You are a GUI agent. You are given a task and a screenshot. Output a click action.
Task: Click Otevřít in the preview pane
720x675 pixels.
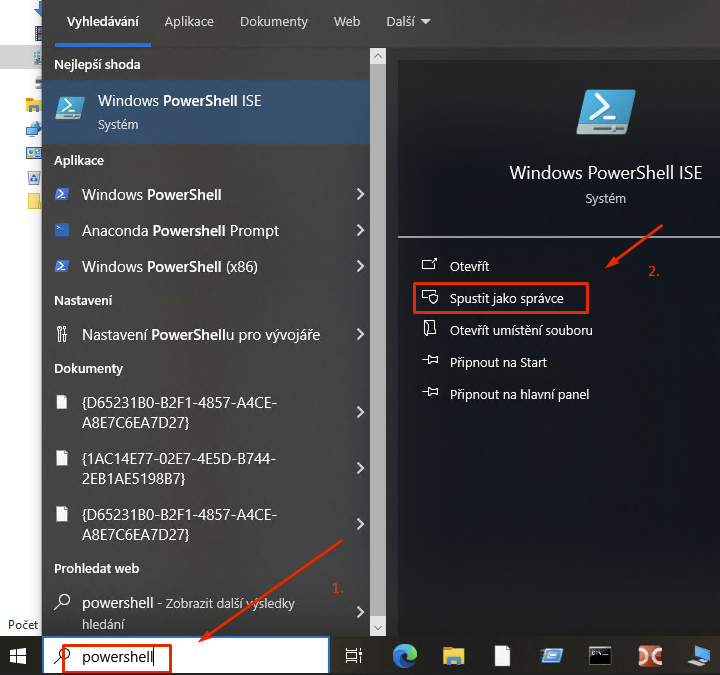coord(469,266)
